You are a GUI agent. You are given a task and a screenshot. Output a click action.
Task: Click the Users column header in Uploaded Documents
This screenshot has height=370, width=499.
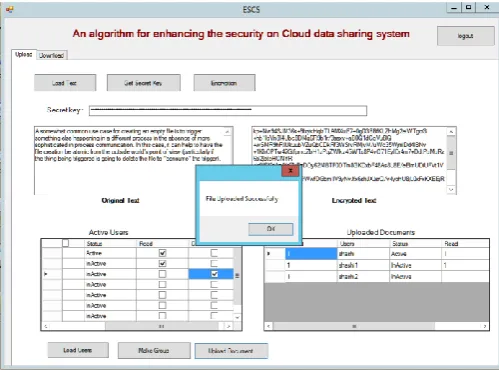pos(363,244)
